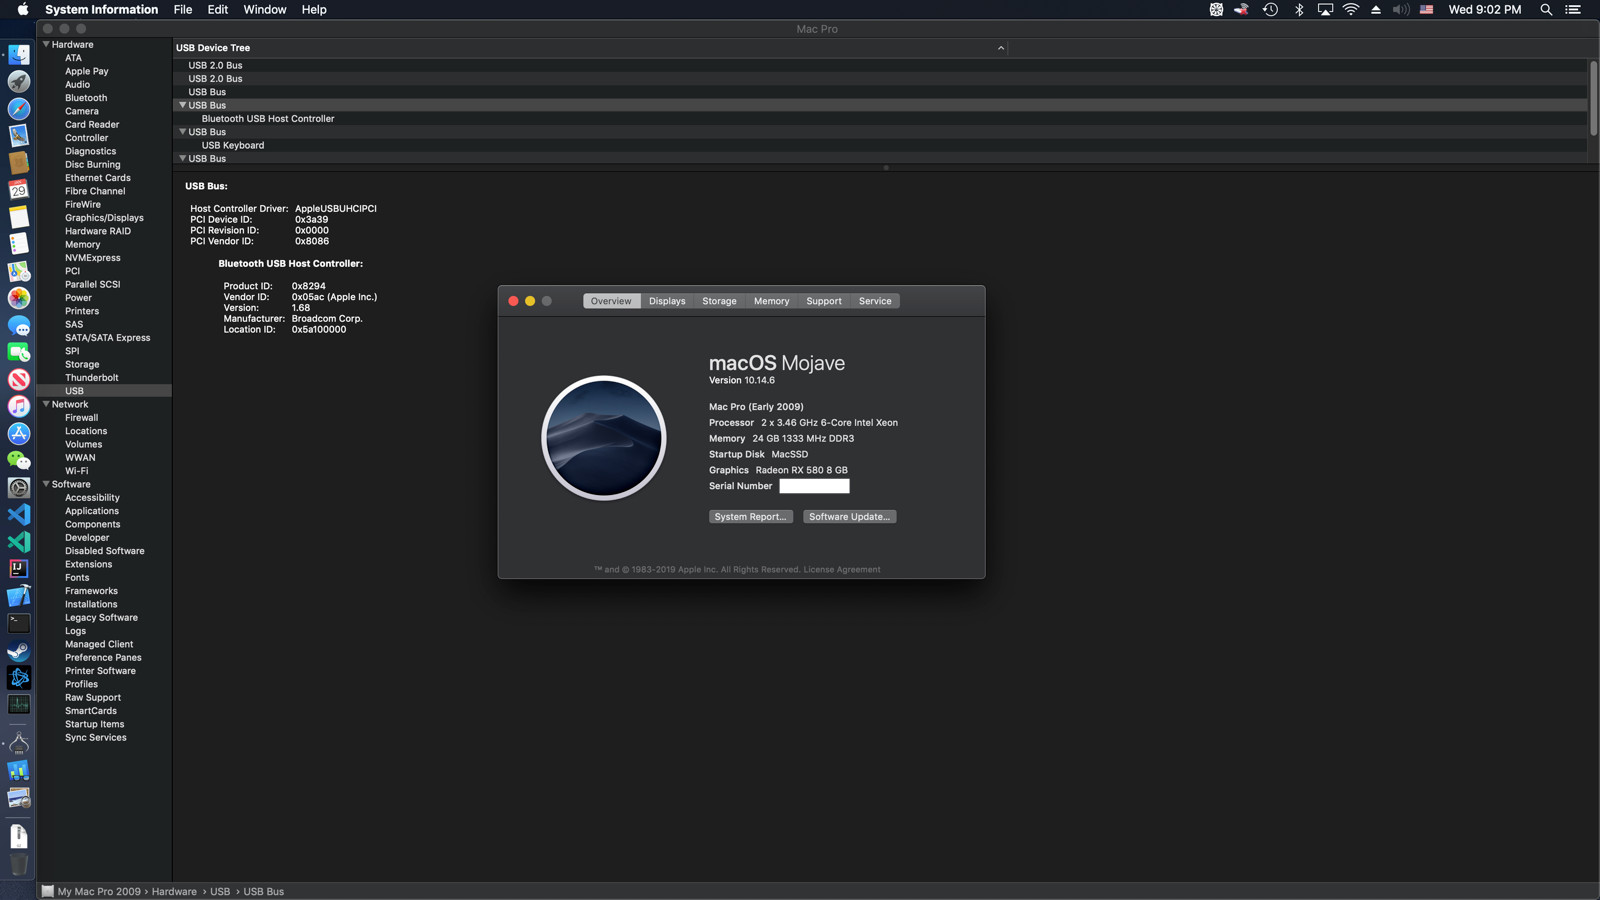Select Graphics/Displays in the sidebar

pos(104,218)
